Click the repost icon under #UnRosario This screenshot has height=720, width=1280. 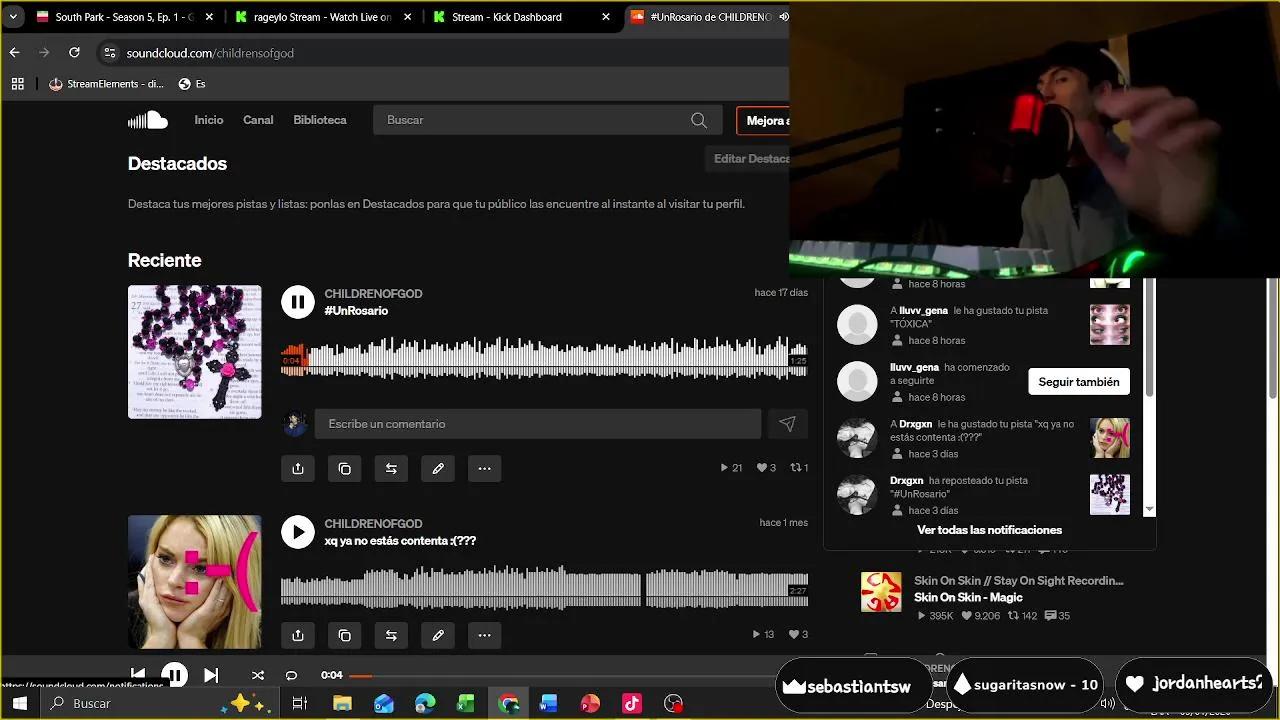[391, 468]
